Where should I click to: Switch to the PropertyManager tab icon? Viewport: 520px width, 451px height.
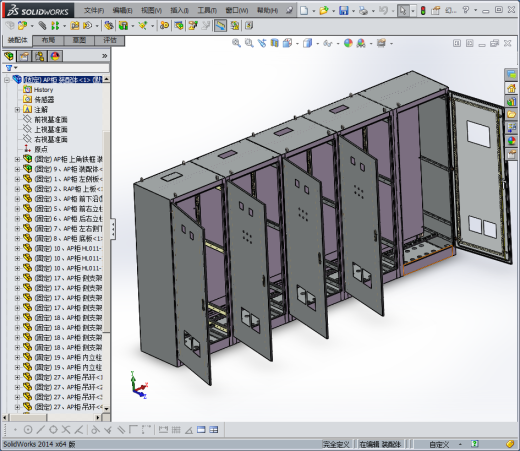[x=24, y=56]
